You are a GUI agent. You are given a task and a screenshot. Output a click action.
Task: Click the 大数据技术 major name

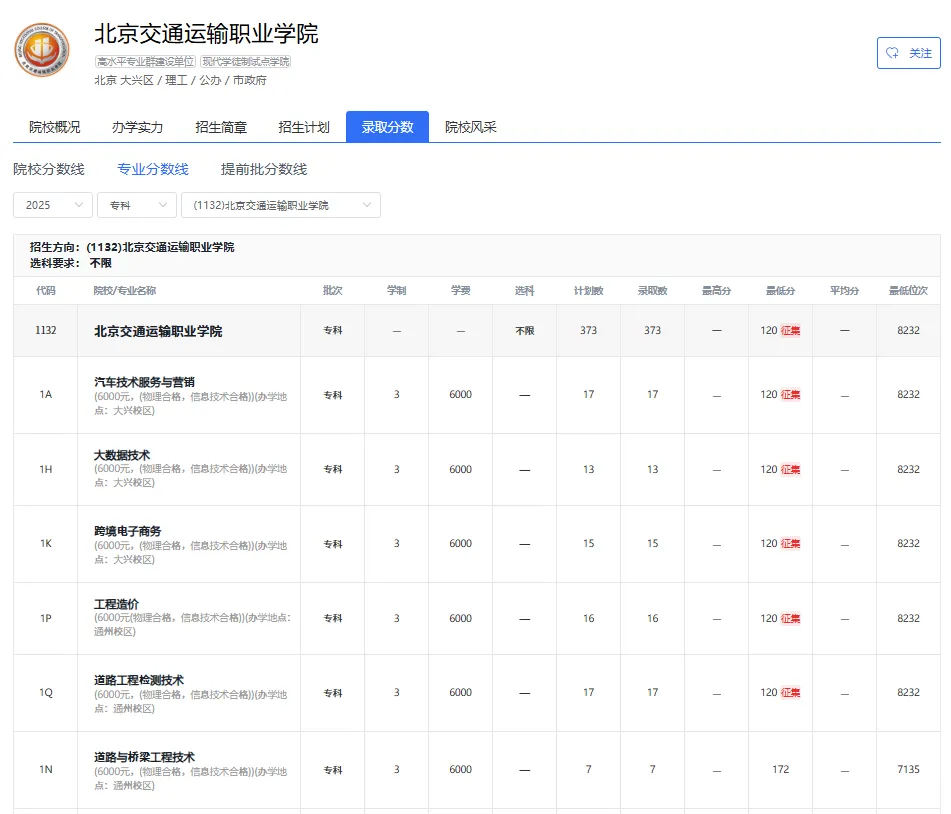click(x=122, y=455)
